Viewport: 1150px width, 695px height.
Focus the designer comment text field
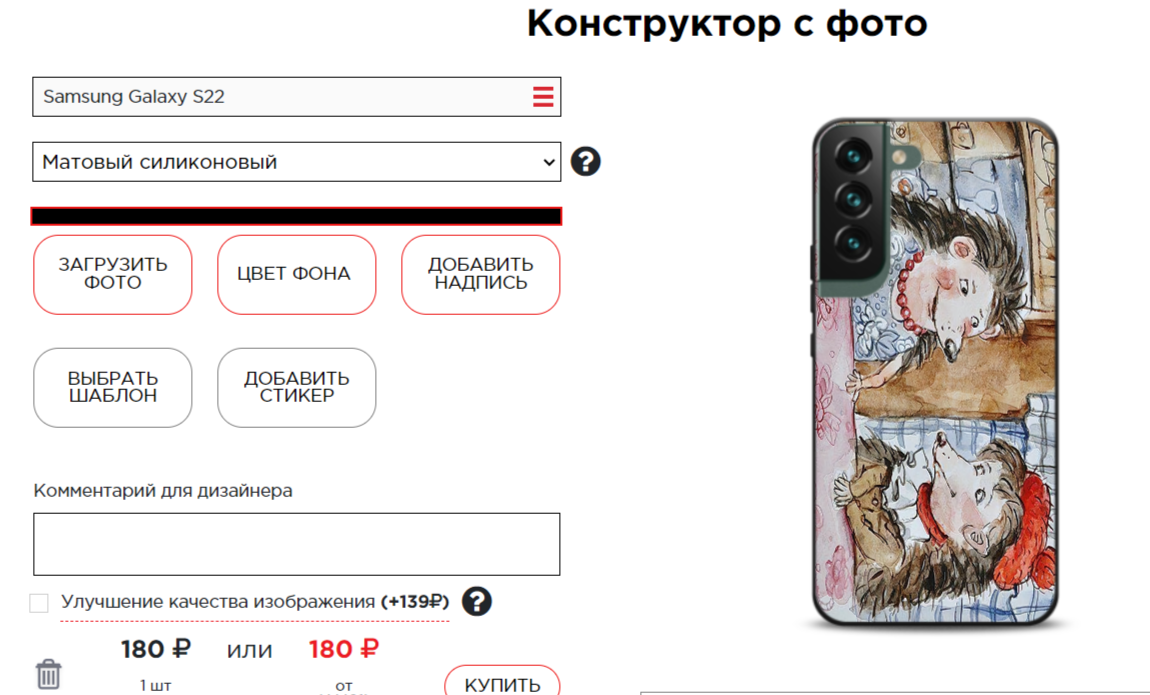(296, 544)
